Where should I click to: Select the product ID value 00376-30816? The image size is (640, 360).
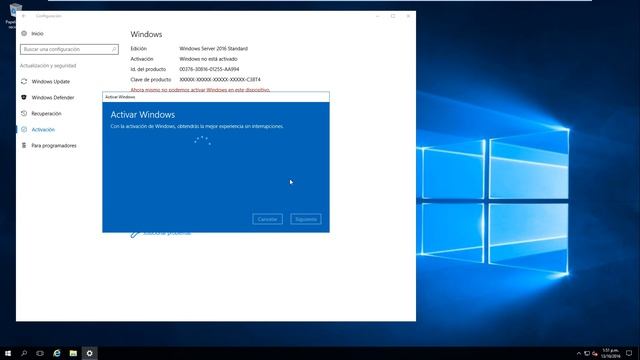[209, 69]
